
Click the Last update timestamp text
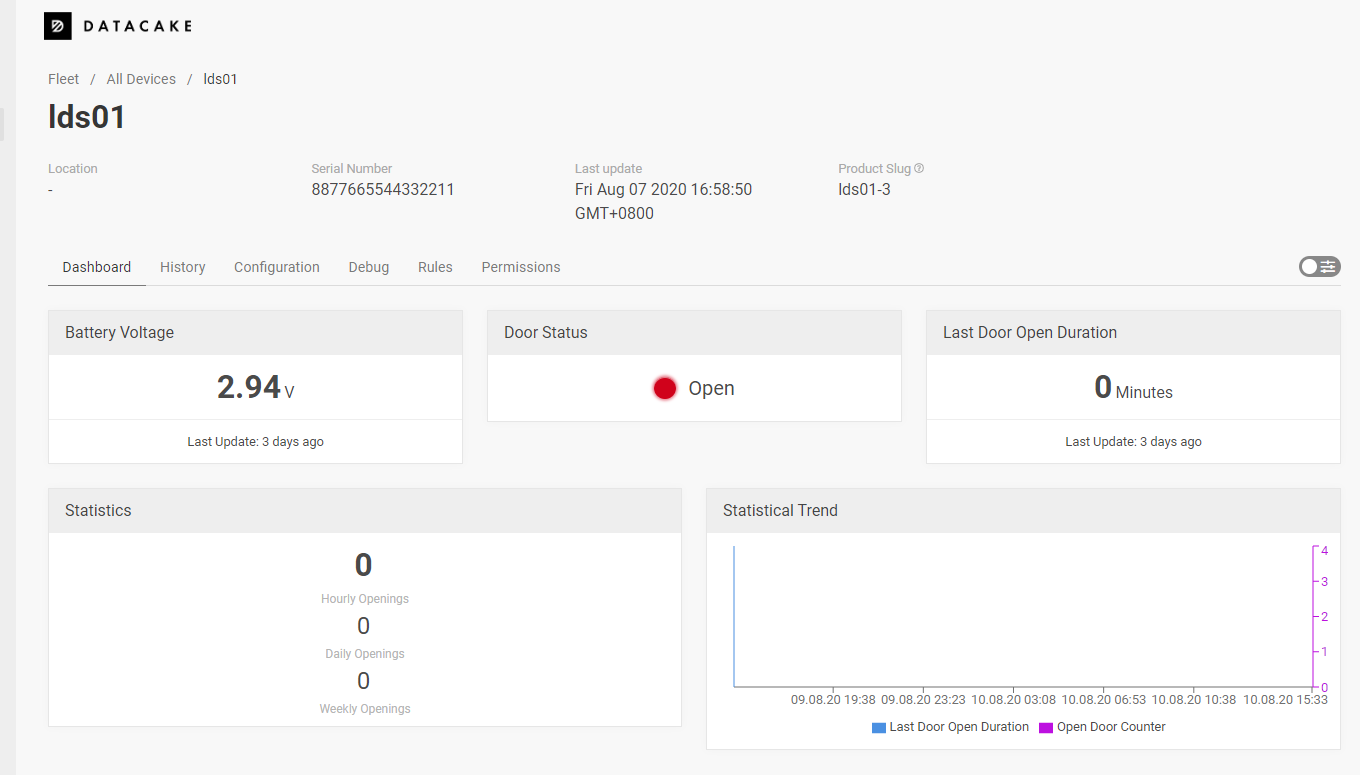click(663, 201)
